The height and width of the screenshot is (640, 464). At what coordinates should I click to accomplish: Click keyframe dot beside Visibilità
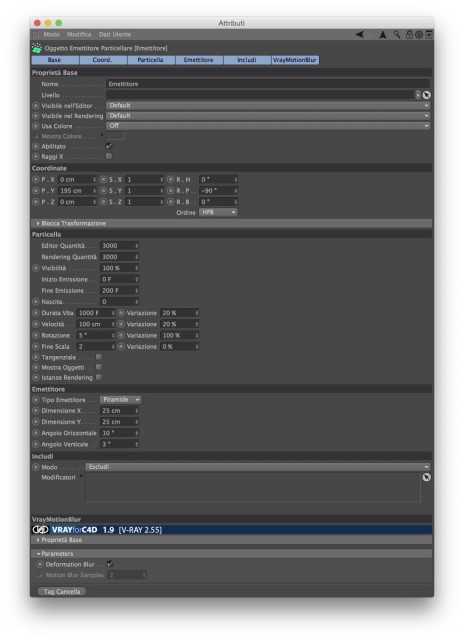36,268
